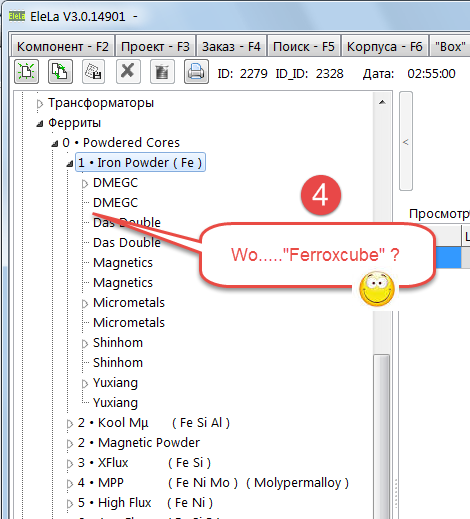Click the Дата time value 02:55:00
470x519 pixels.
tap(431, 74)
